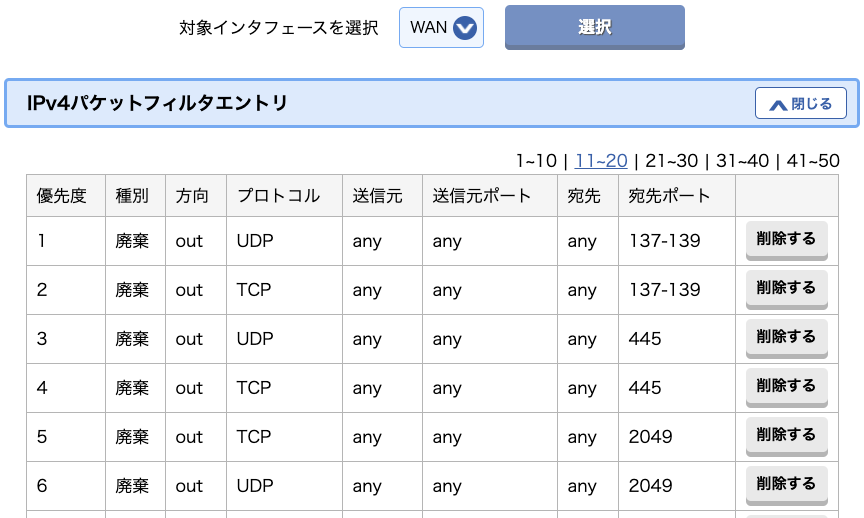Go to entries page 21~30
Image resolution: width=864 pixels, height=518 pixels.
[x=671, y=161]
